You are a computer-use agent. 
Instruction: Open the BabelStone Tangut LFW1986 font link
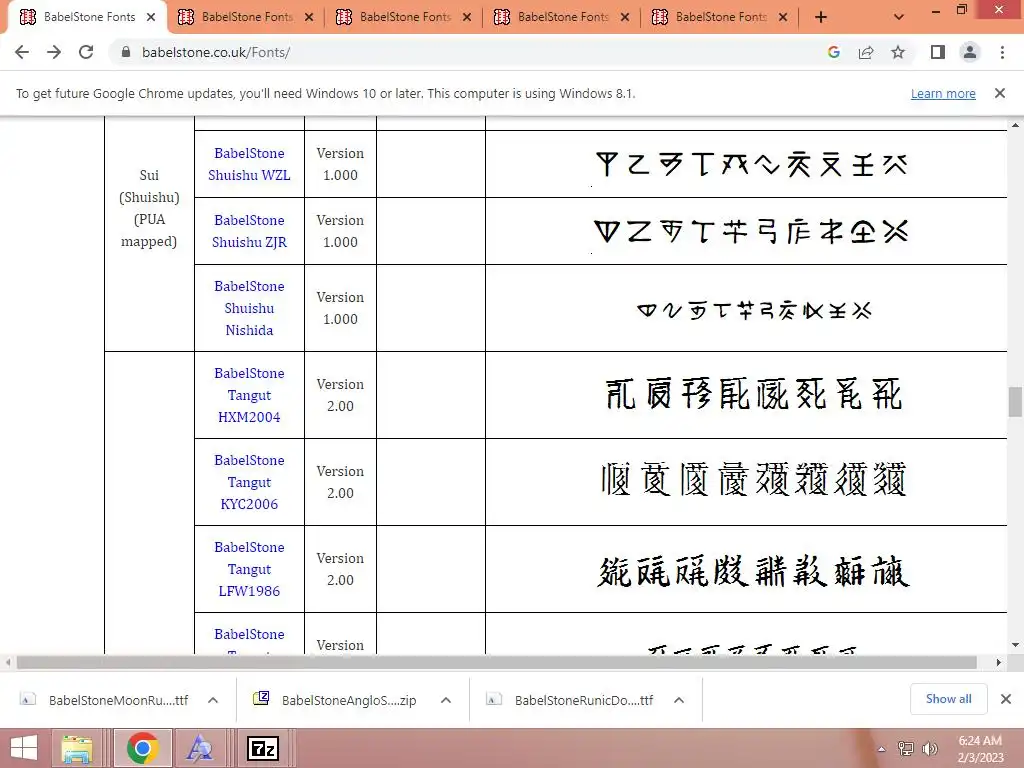249,569
